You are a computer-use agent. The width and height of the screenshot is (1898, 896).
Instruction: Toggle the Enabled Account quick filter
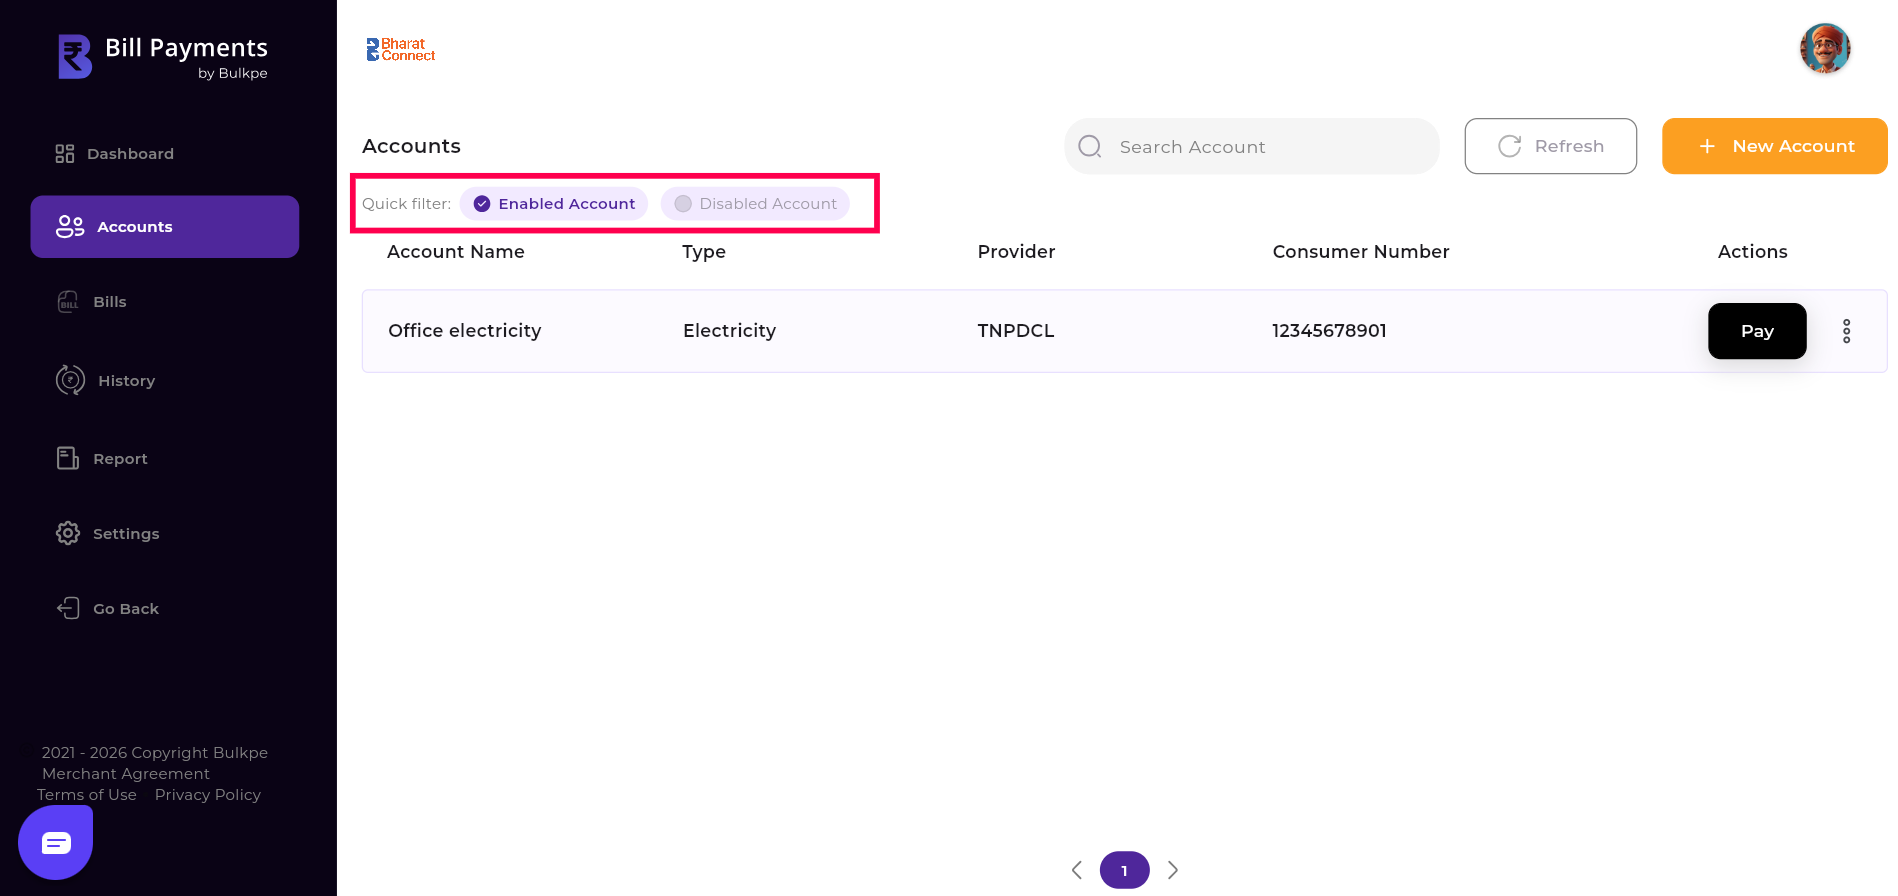click(554, 204)
